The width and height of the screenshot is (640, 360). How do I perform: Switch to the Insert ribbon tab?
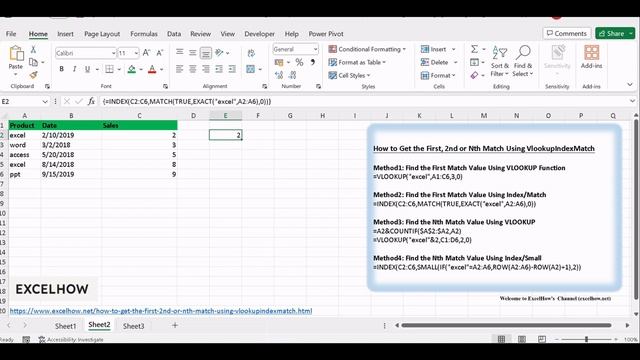pyautogui.click(x=65, y=34)
